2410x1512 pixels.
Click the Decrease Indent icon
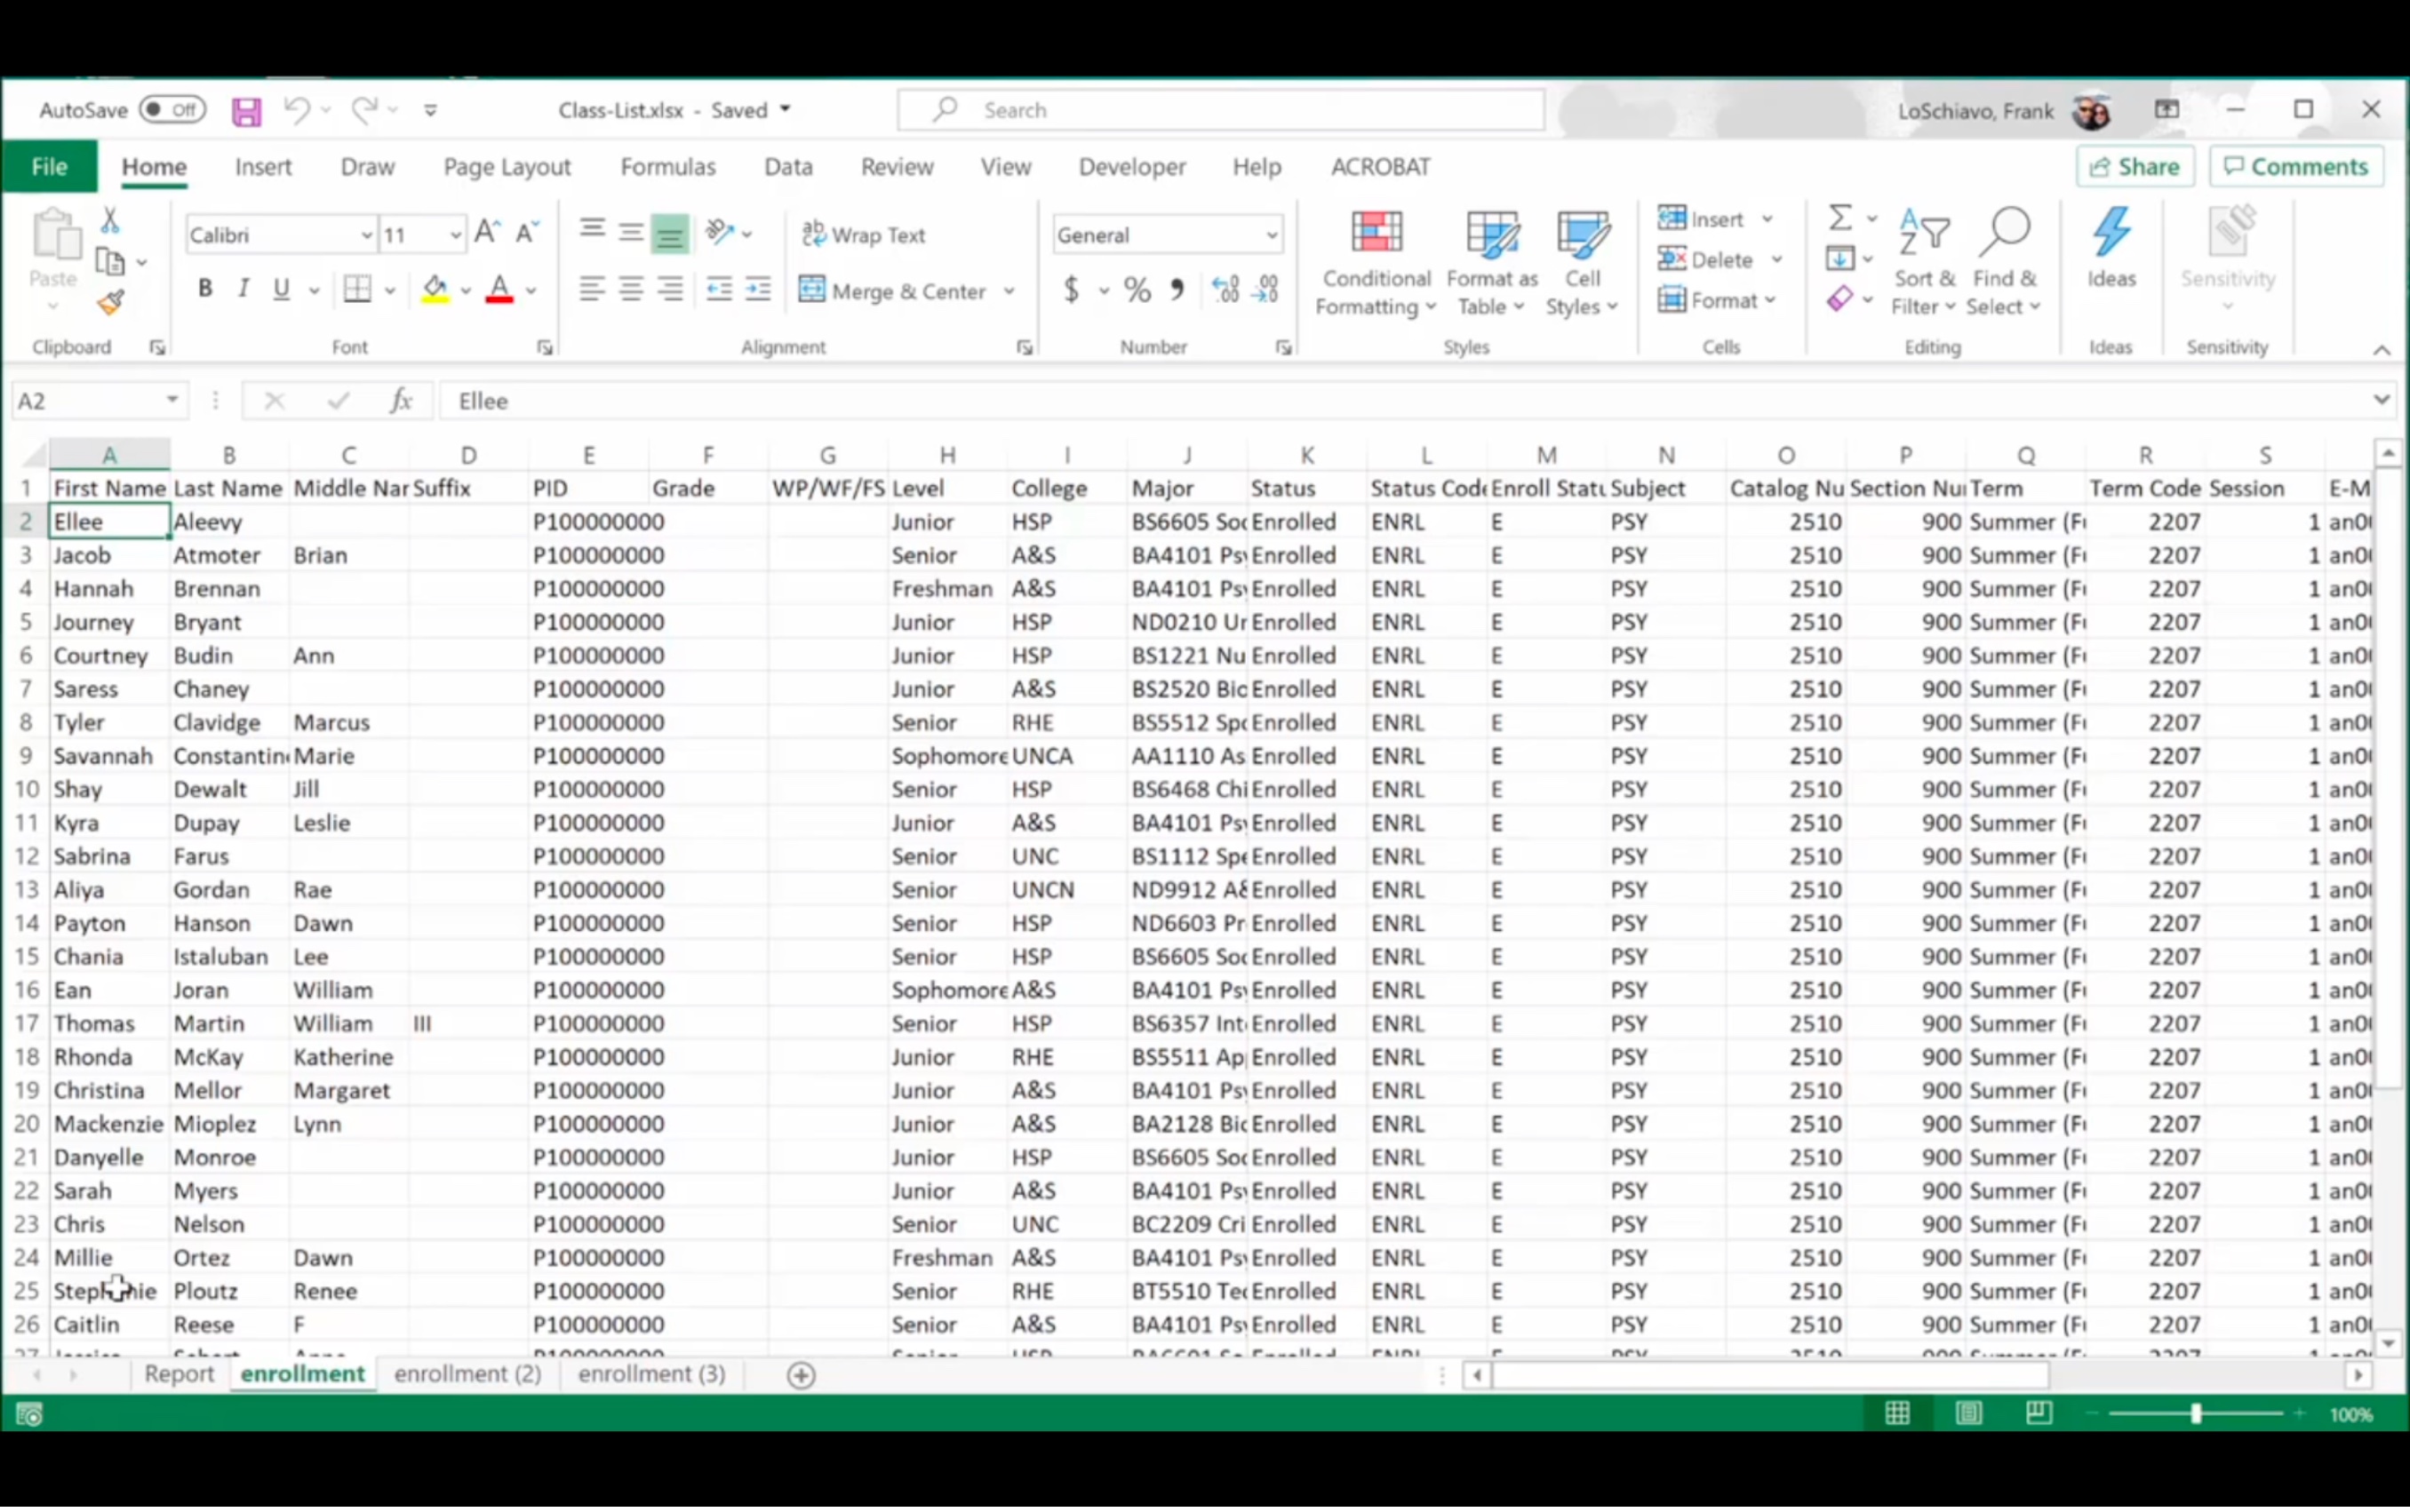pyautogui.click(x=719, y=290)
